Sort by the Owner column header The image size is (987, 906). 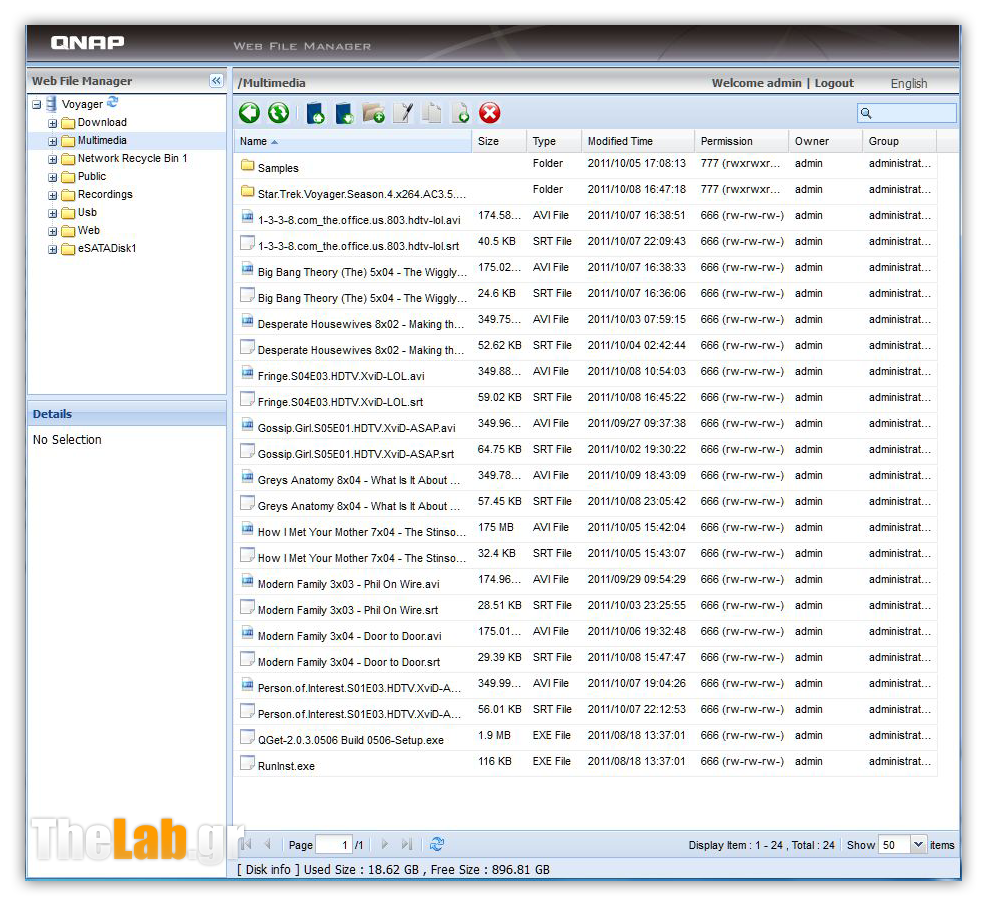825,141
